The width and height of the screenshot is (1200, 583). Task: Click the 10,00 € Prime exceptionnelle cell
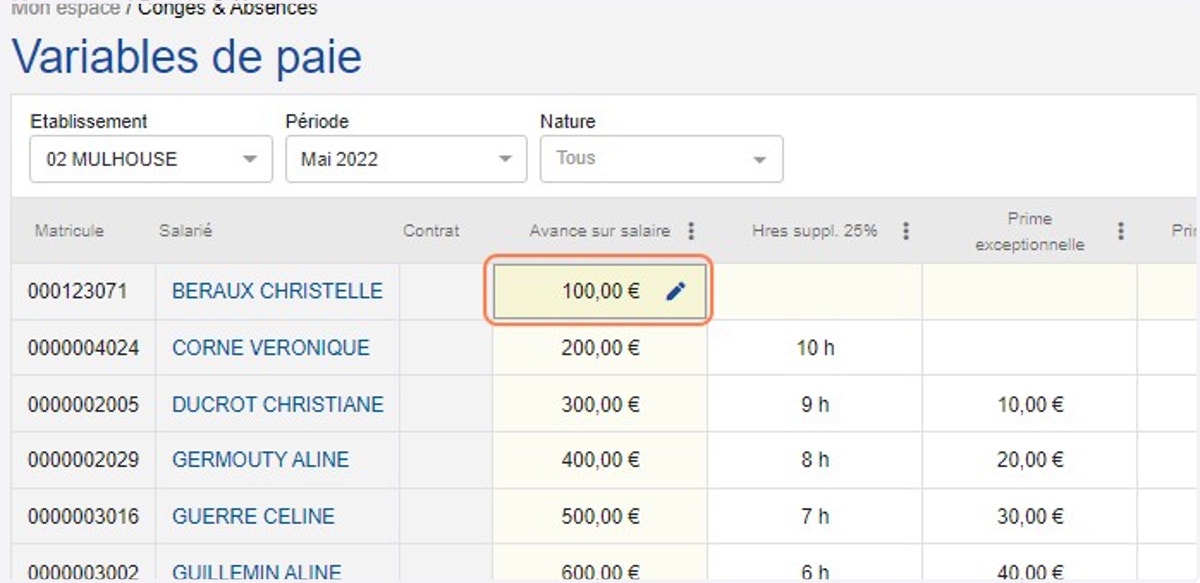1030,405
